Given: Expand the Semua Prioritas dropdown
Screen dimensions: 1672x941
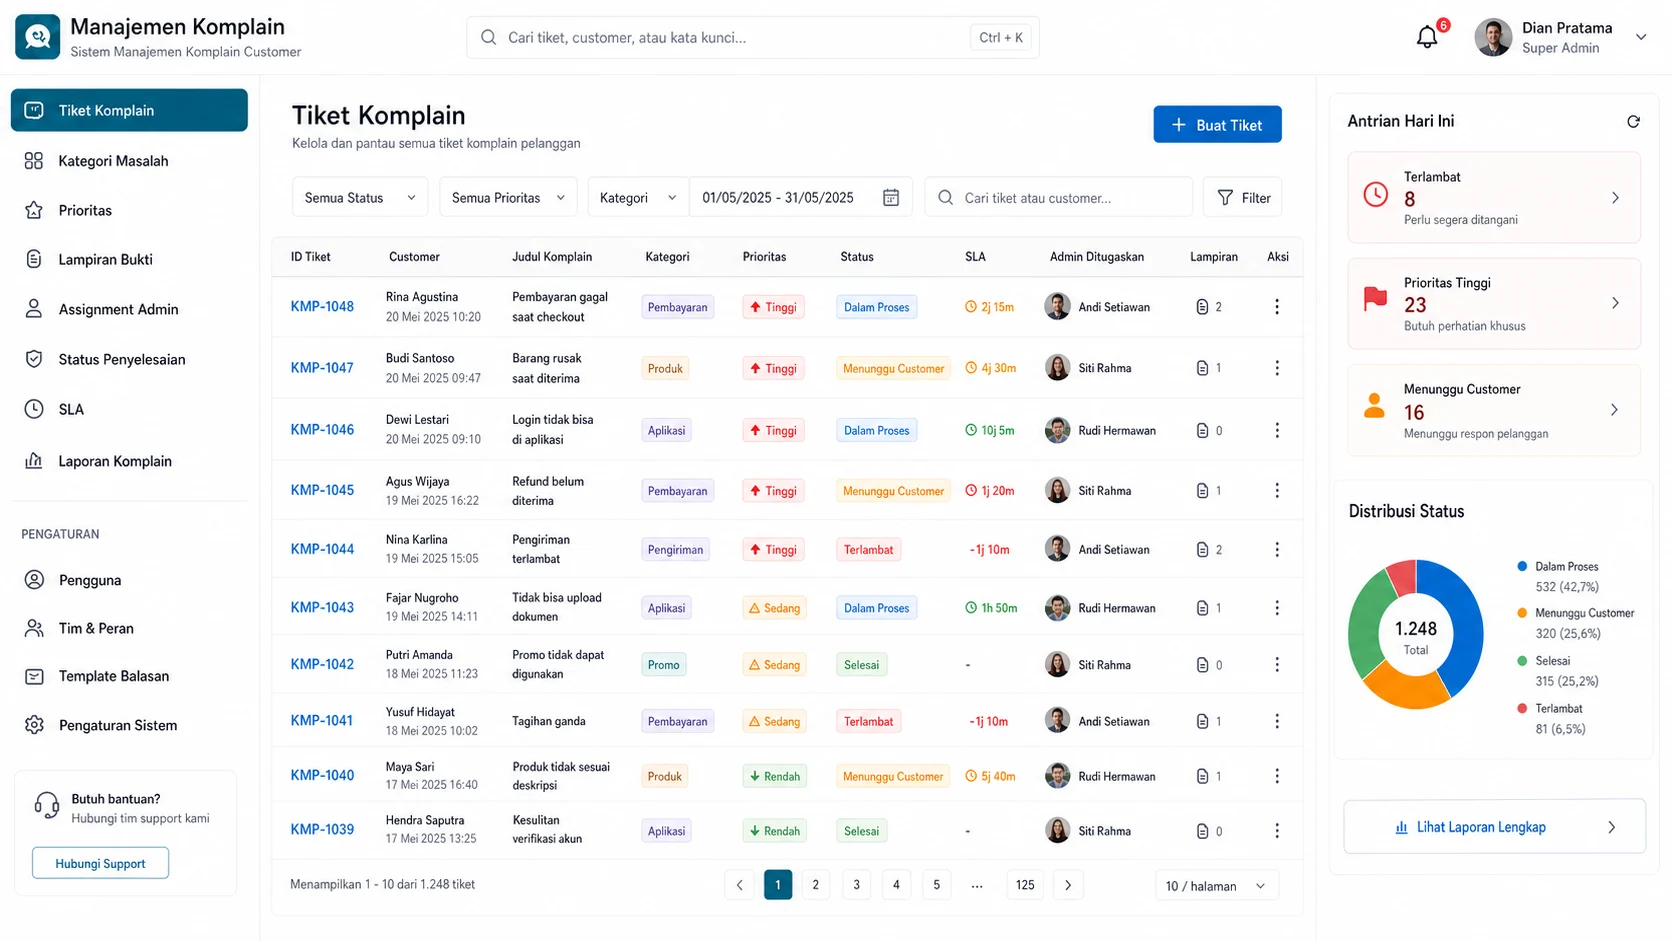Looking at the screenshot, I should pos(508,198).
